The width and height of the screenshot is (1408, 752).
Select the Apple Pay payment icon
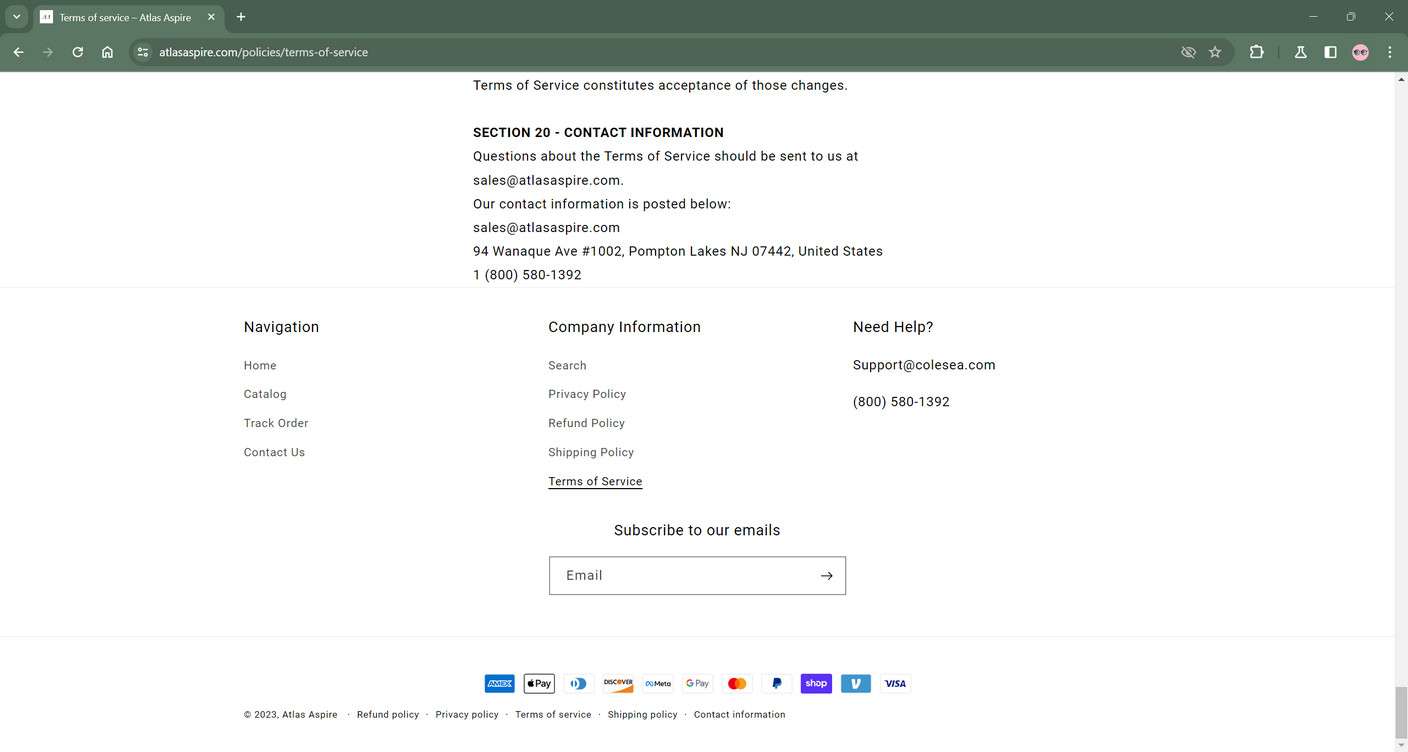click(x=538, y=683)
